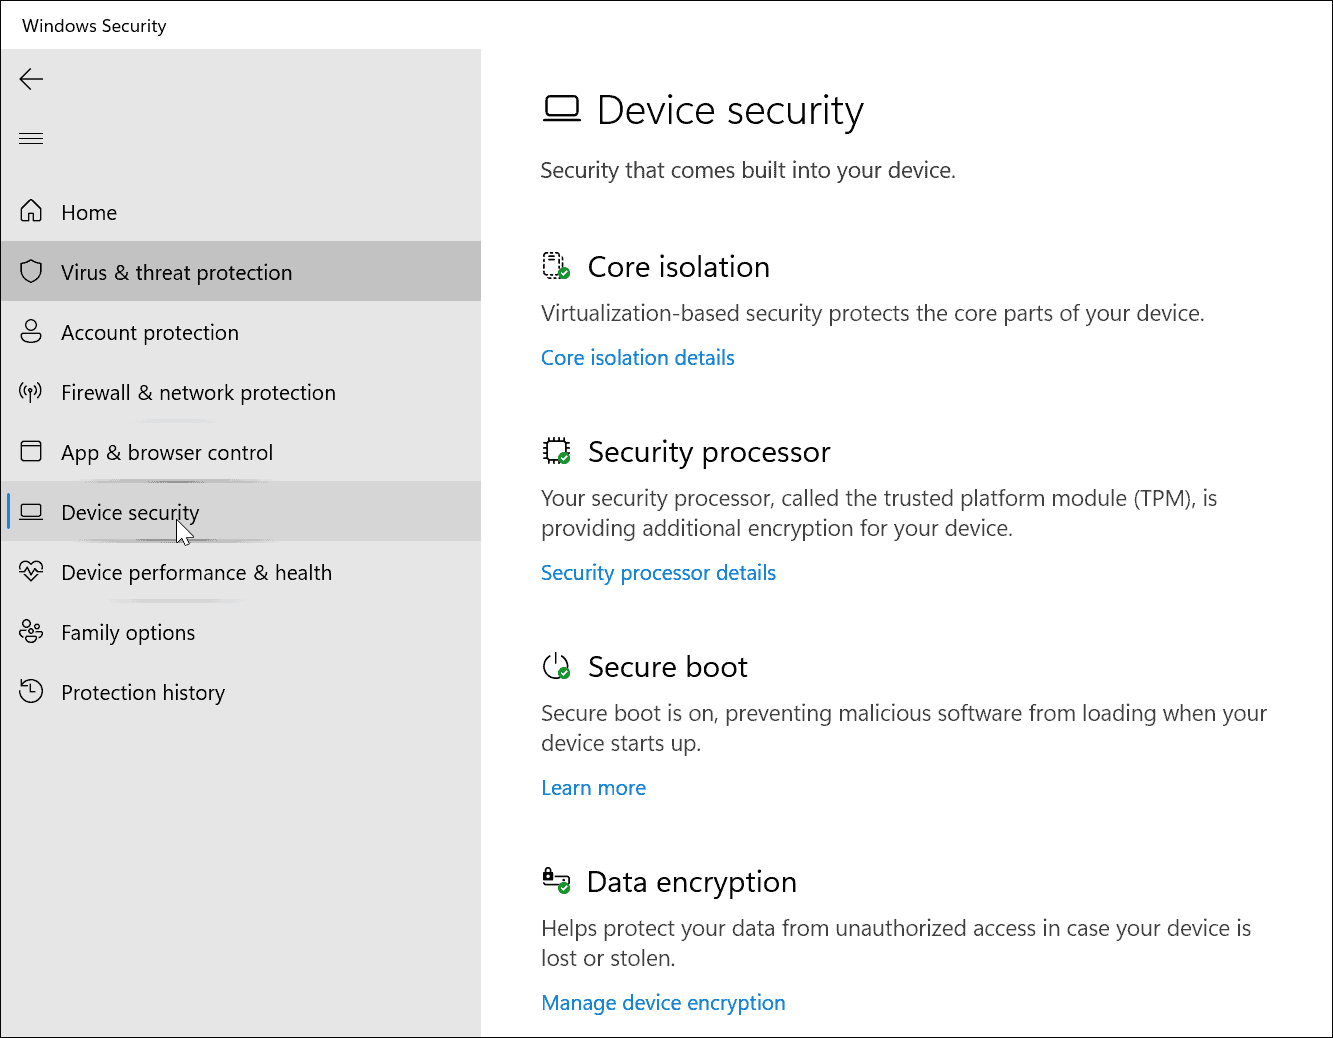The height and width of the screenshot is (1038, 1333).
Task: Click the Home house icon
Action: coord(31,211)
